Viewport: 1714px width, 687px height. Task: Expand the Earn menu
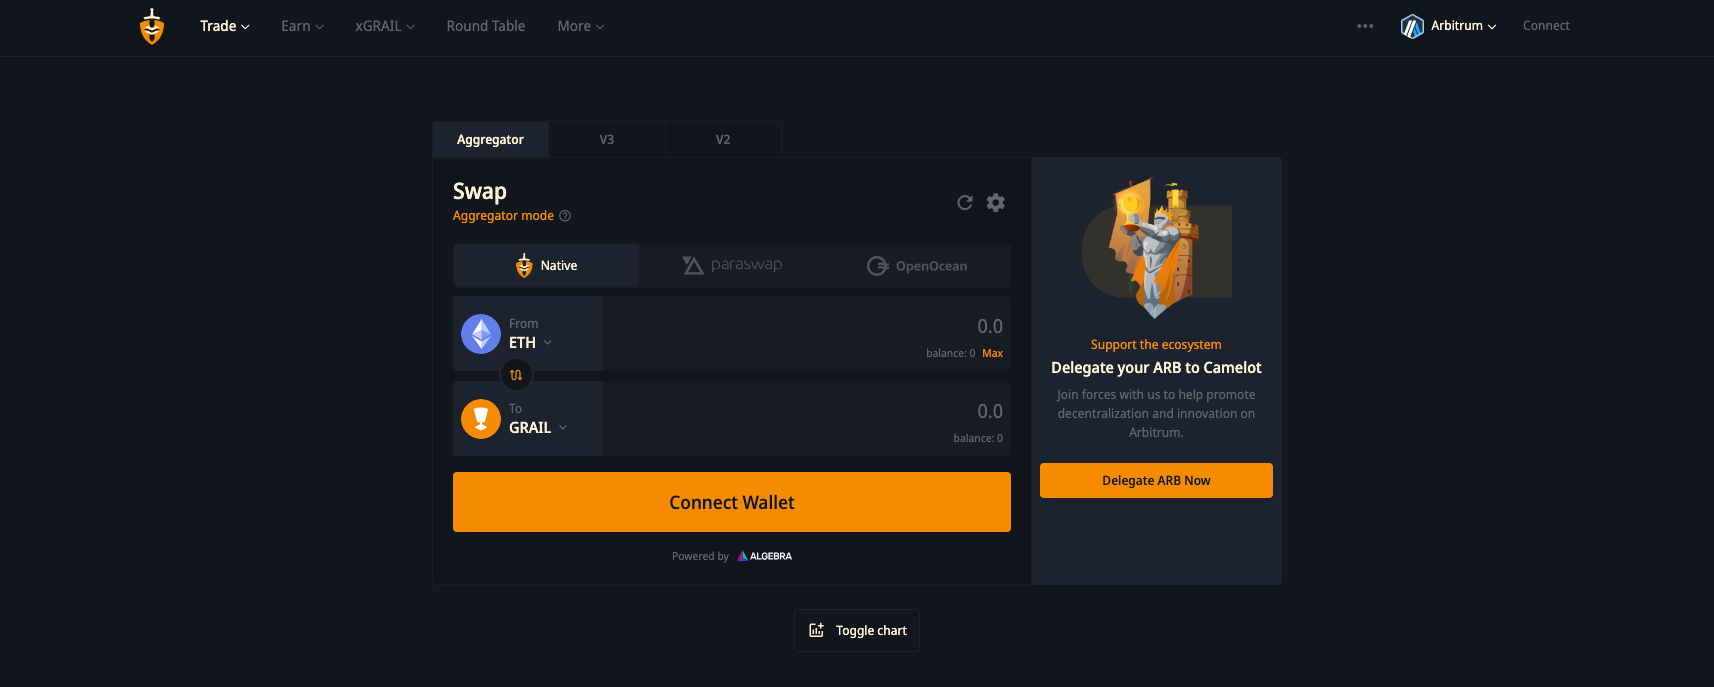[x=302, y=26]
